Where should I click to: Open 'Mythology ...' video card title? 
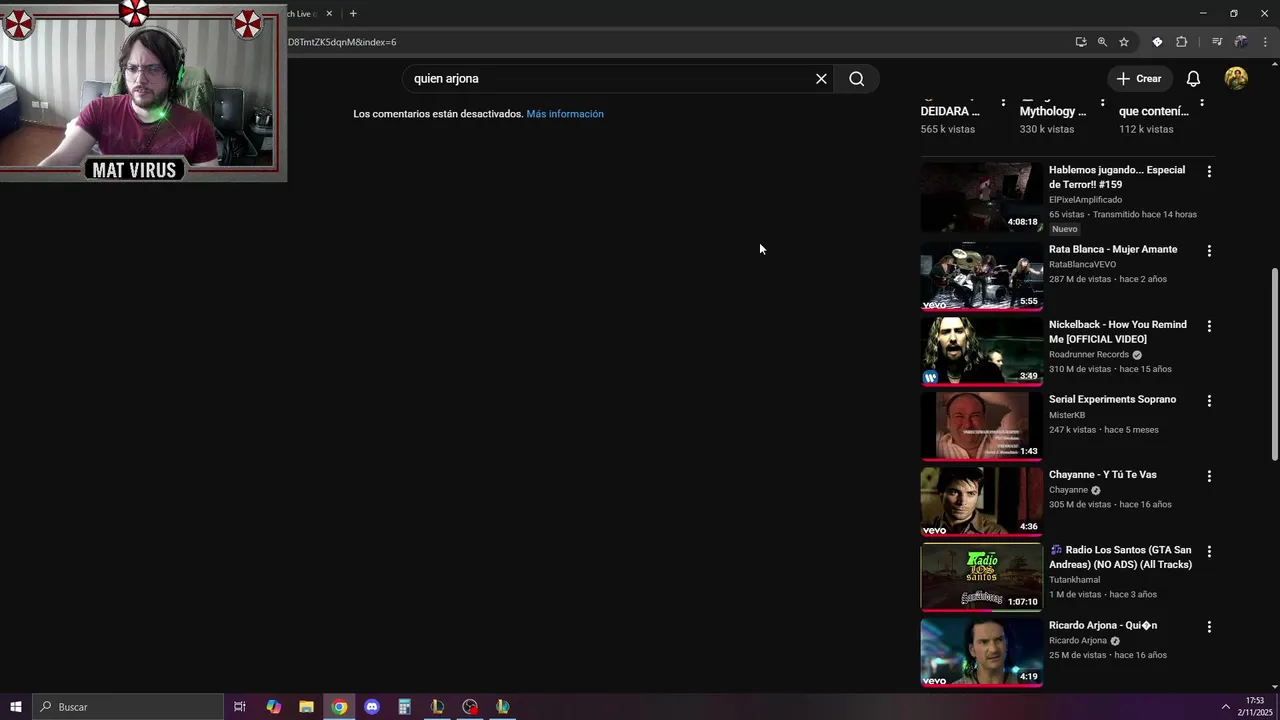(x=1053, y=112)
